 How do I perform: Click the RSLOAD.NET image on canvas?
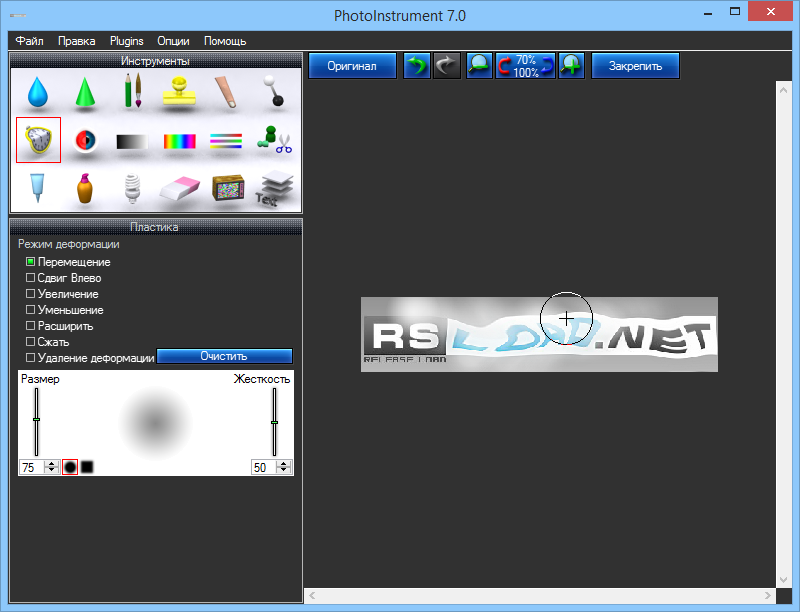click(539, 335)
